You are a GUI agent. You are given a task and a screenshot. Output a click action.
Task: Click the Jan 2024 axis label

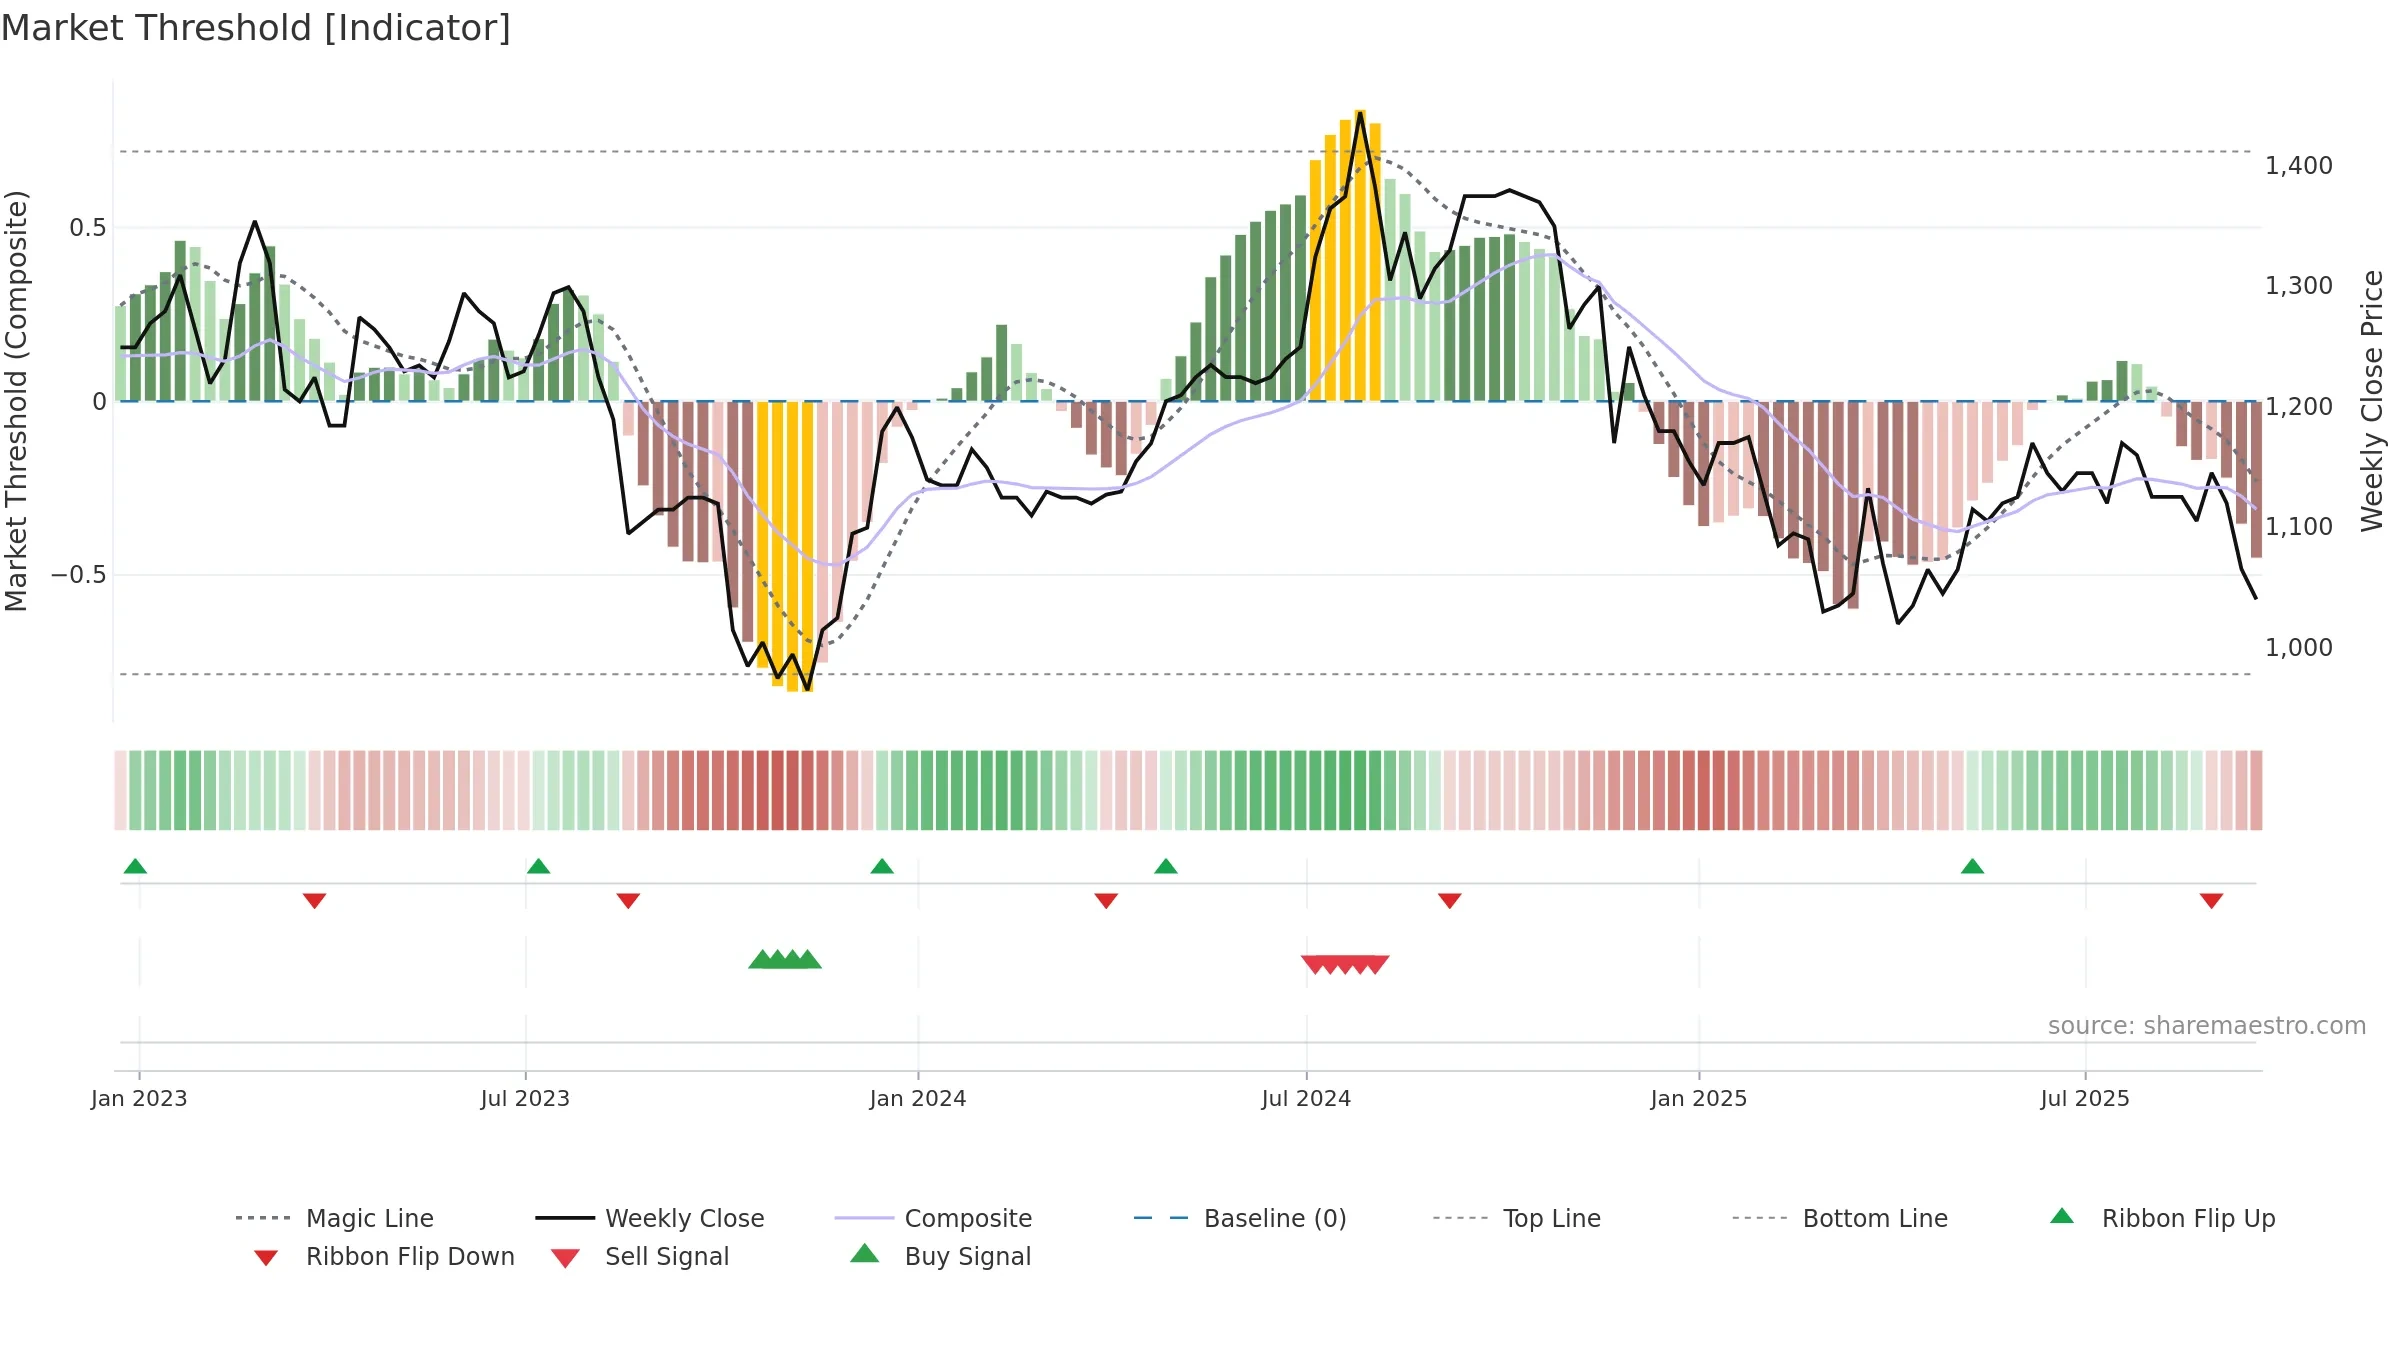918,1098
